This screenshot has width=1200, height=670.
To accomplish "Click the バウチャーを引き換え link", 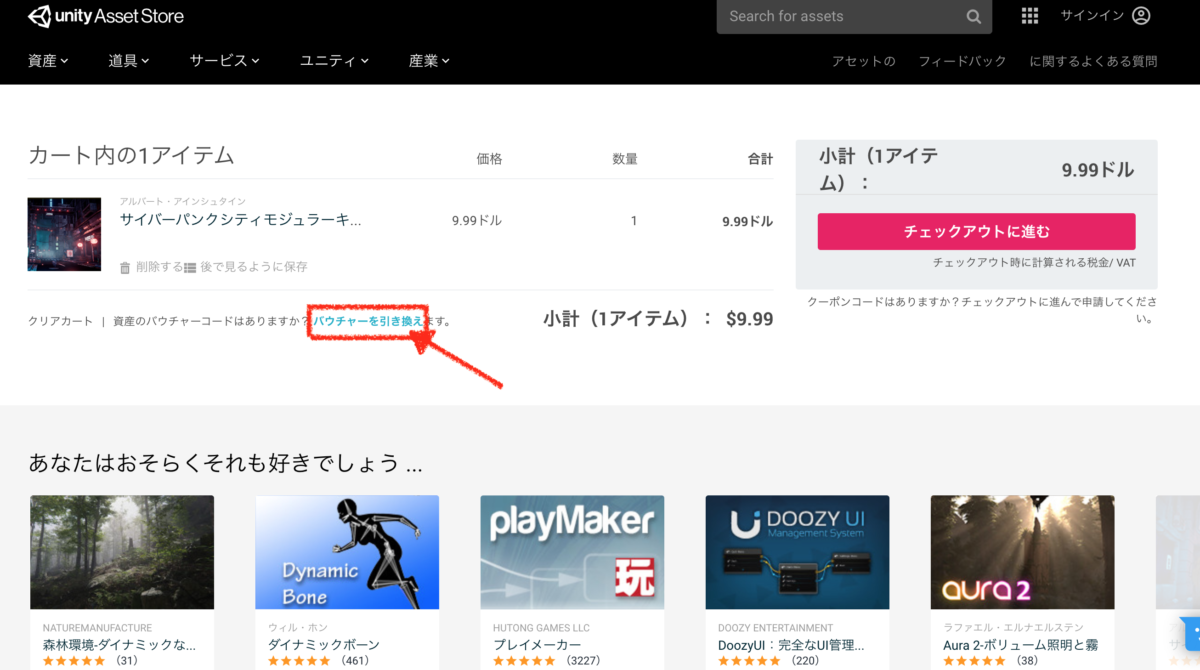I will (x=368, y=321).
